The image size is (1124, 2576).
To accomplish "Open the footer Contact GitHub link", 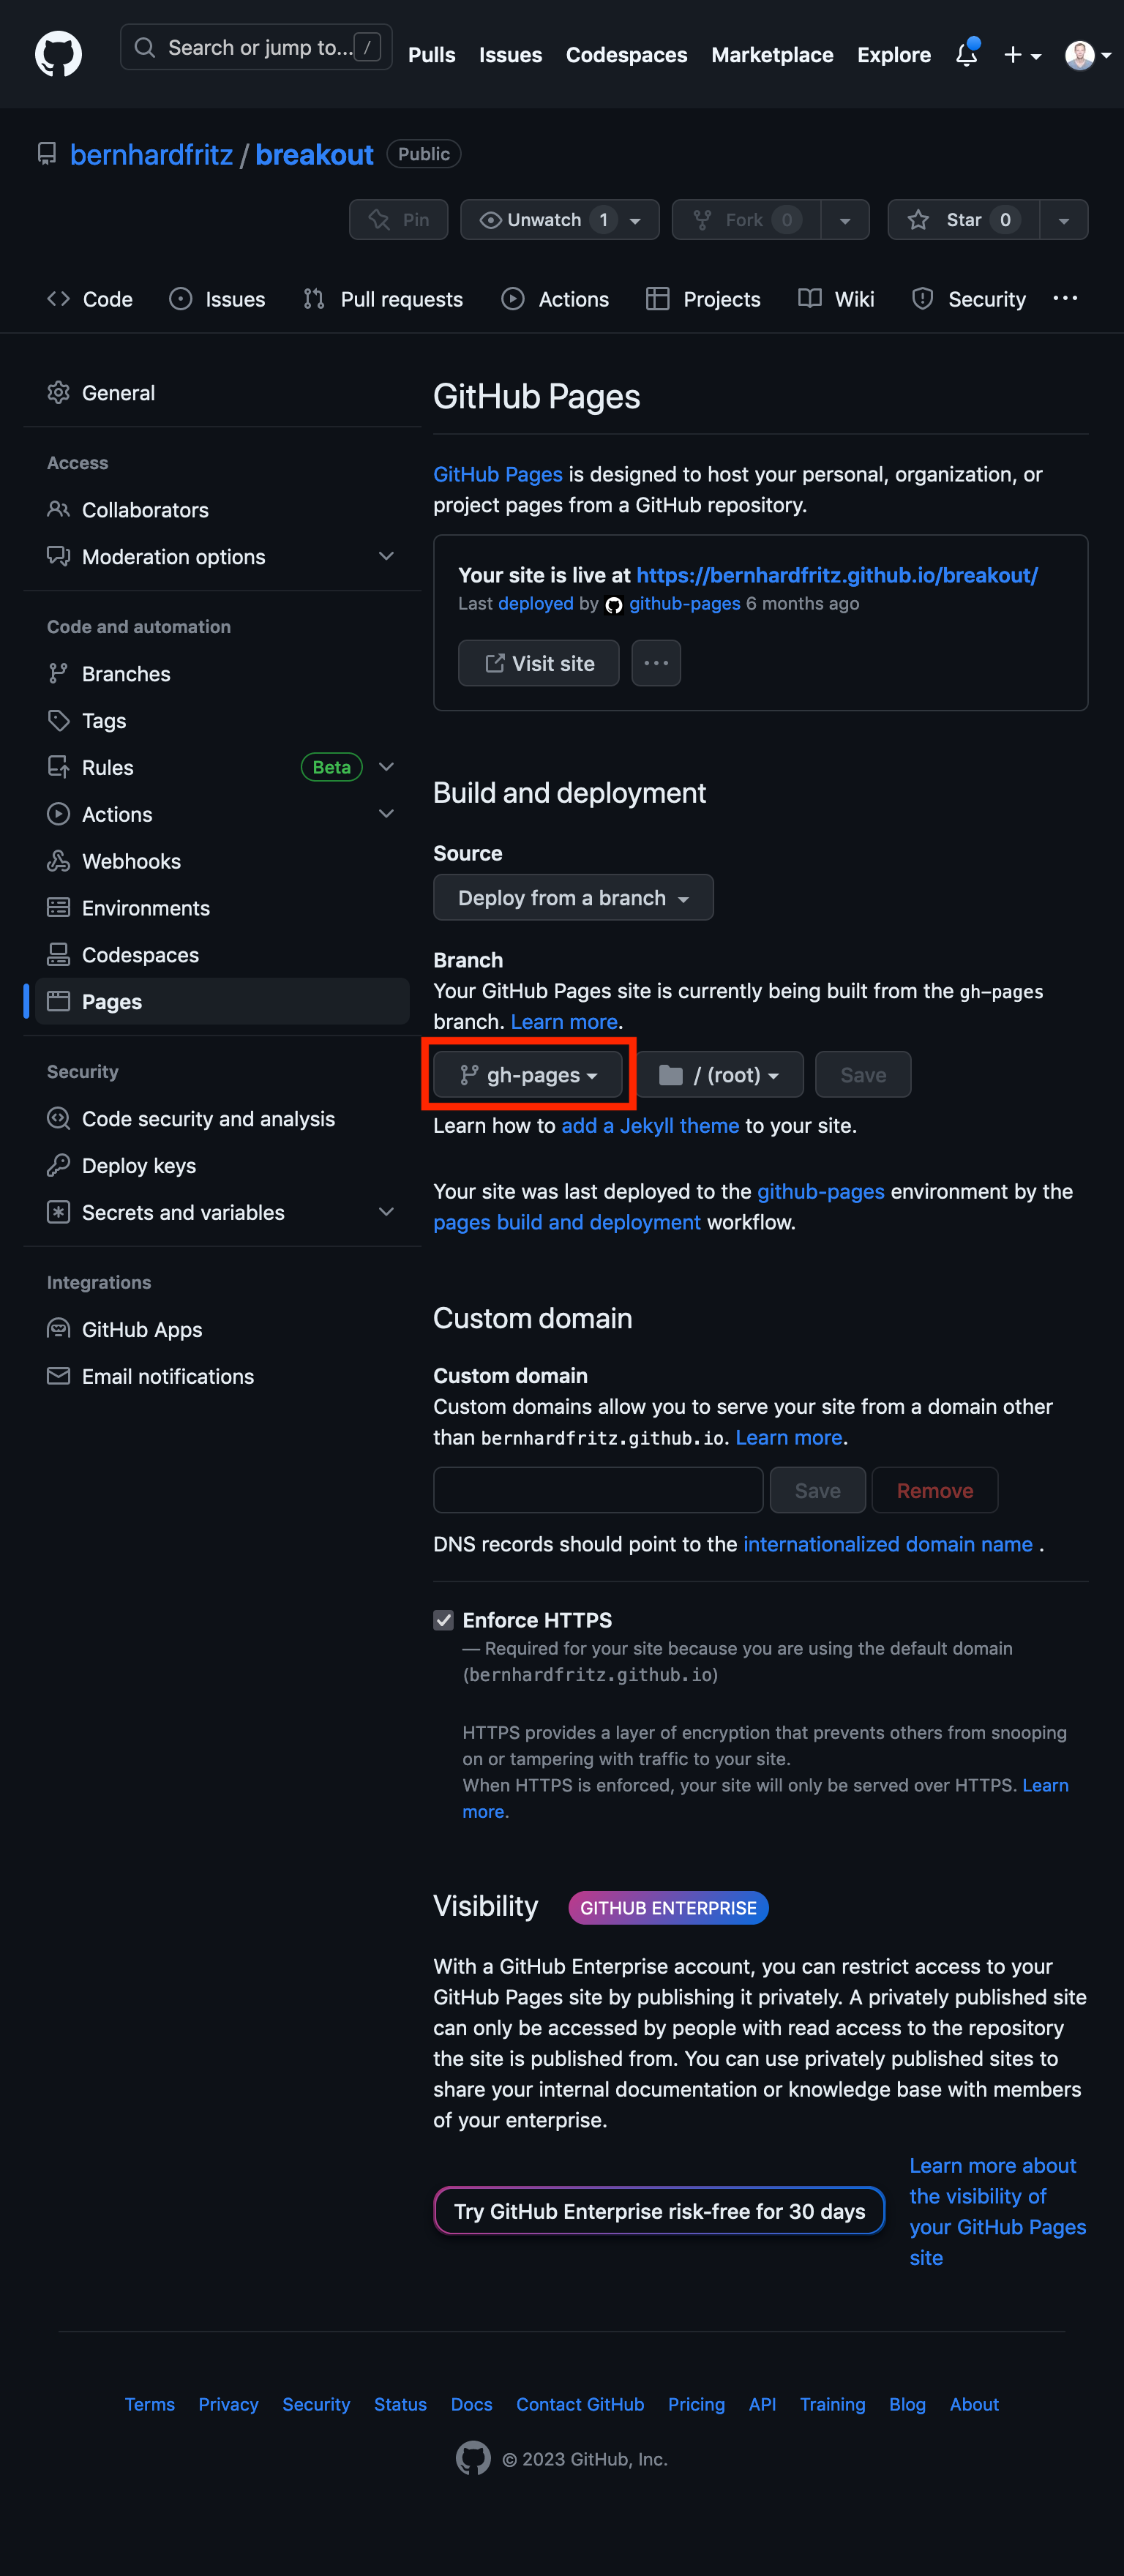I will 580,2404.
